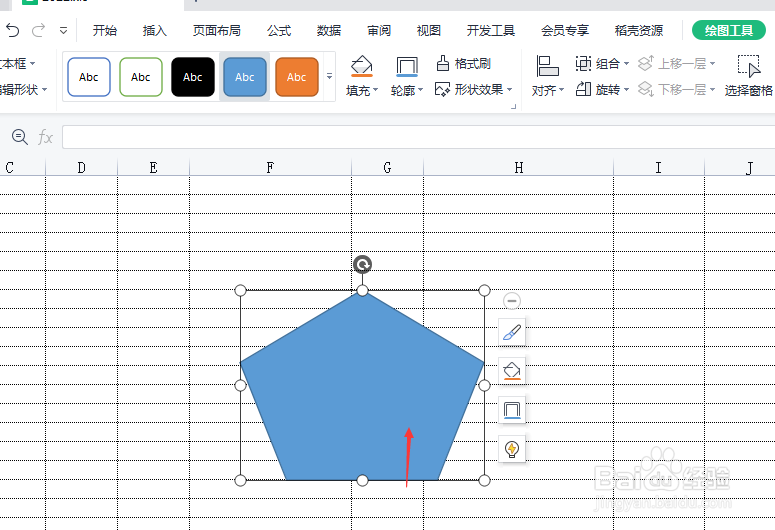Viewport: 775px width, 530px height.
Task: Click the floating lightbulb icon
Action: click(x=512, y=449)
